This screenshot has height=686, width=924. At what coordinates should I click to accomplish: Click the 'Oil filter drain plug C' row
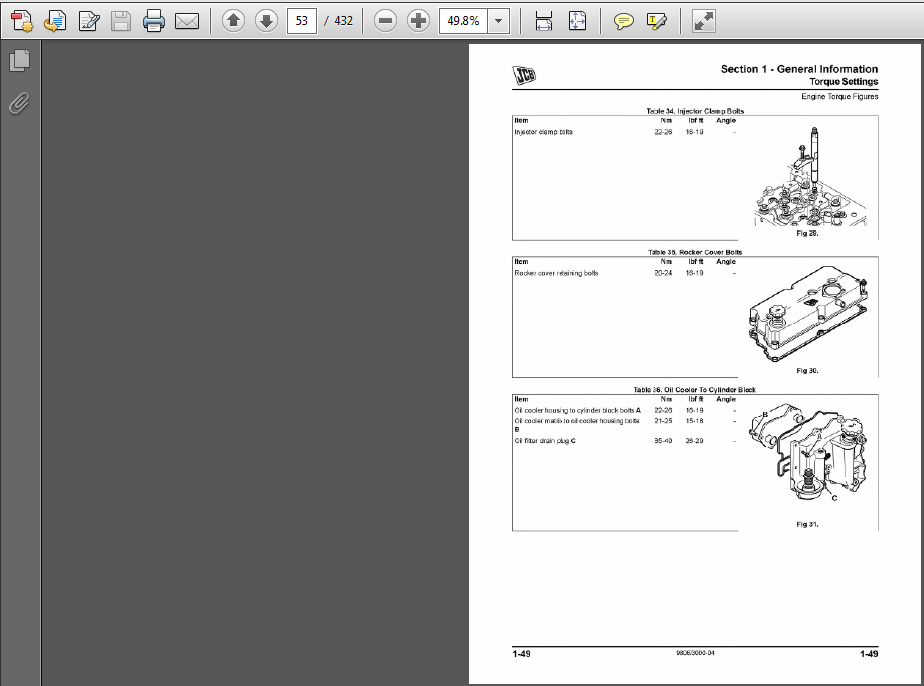coord(625,441)
